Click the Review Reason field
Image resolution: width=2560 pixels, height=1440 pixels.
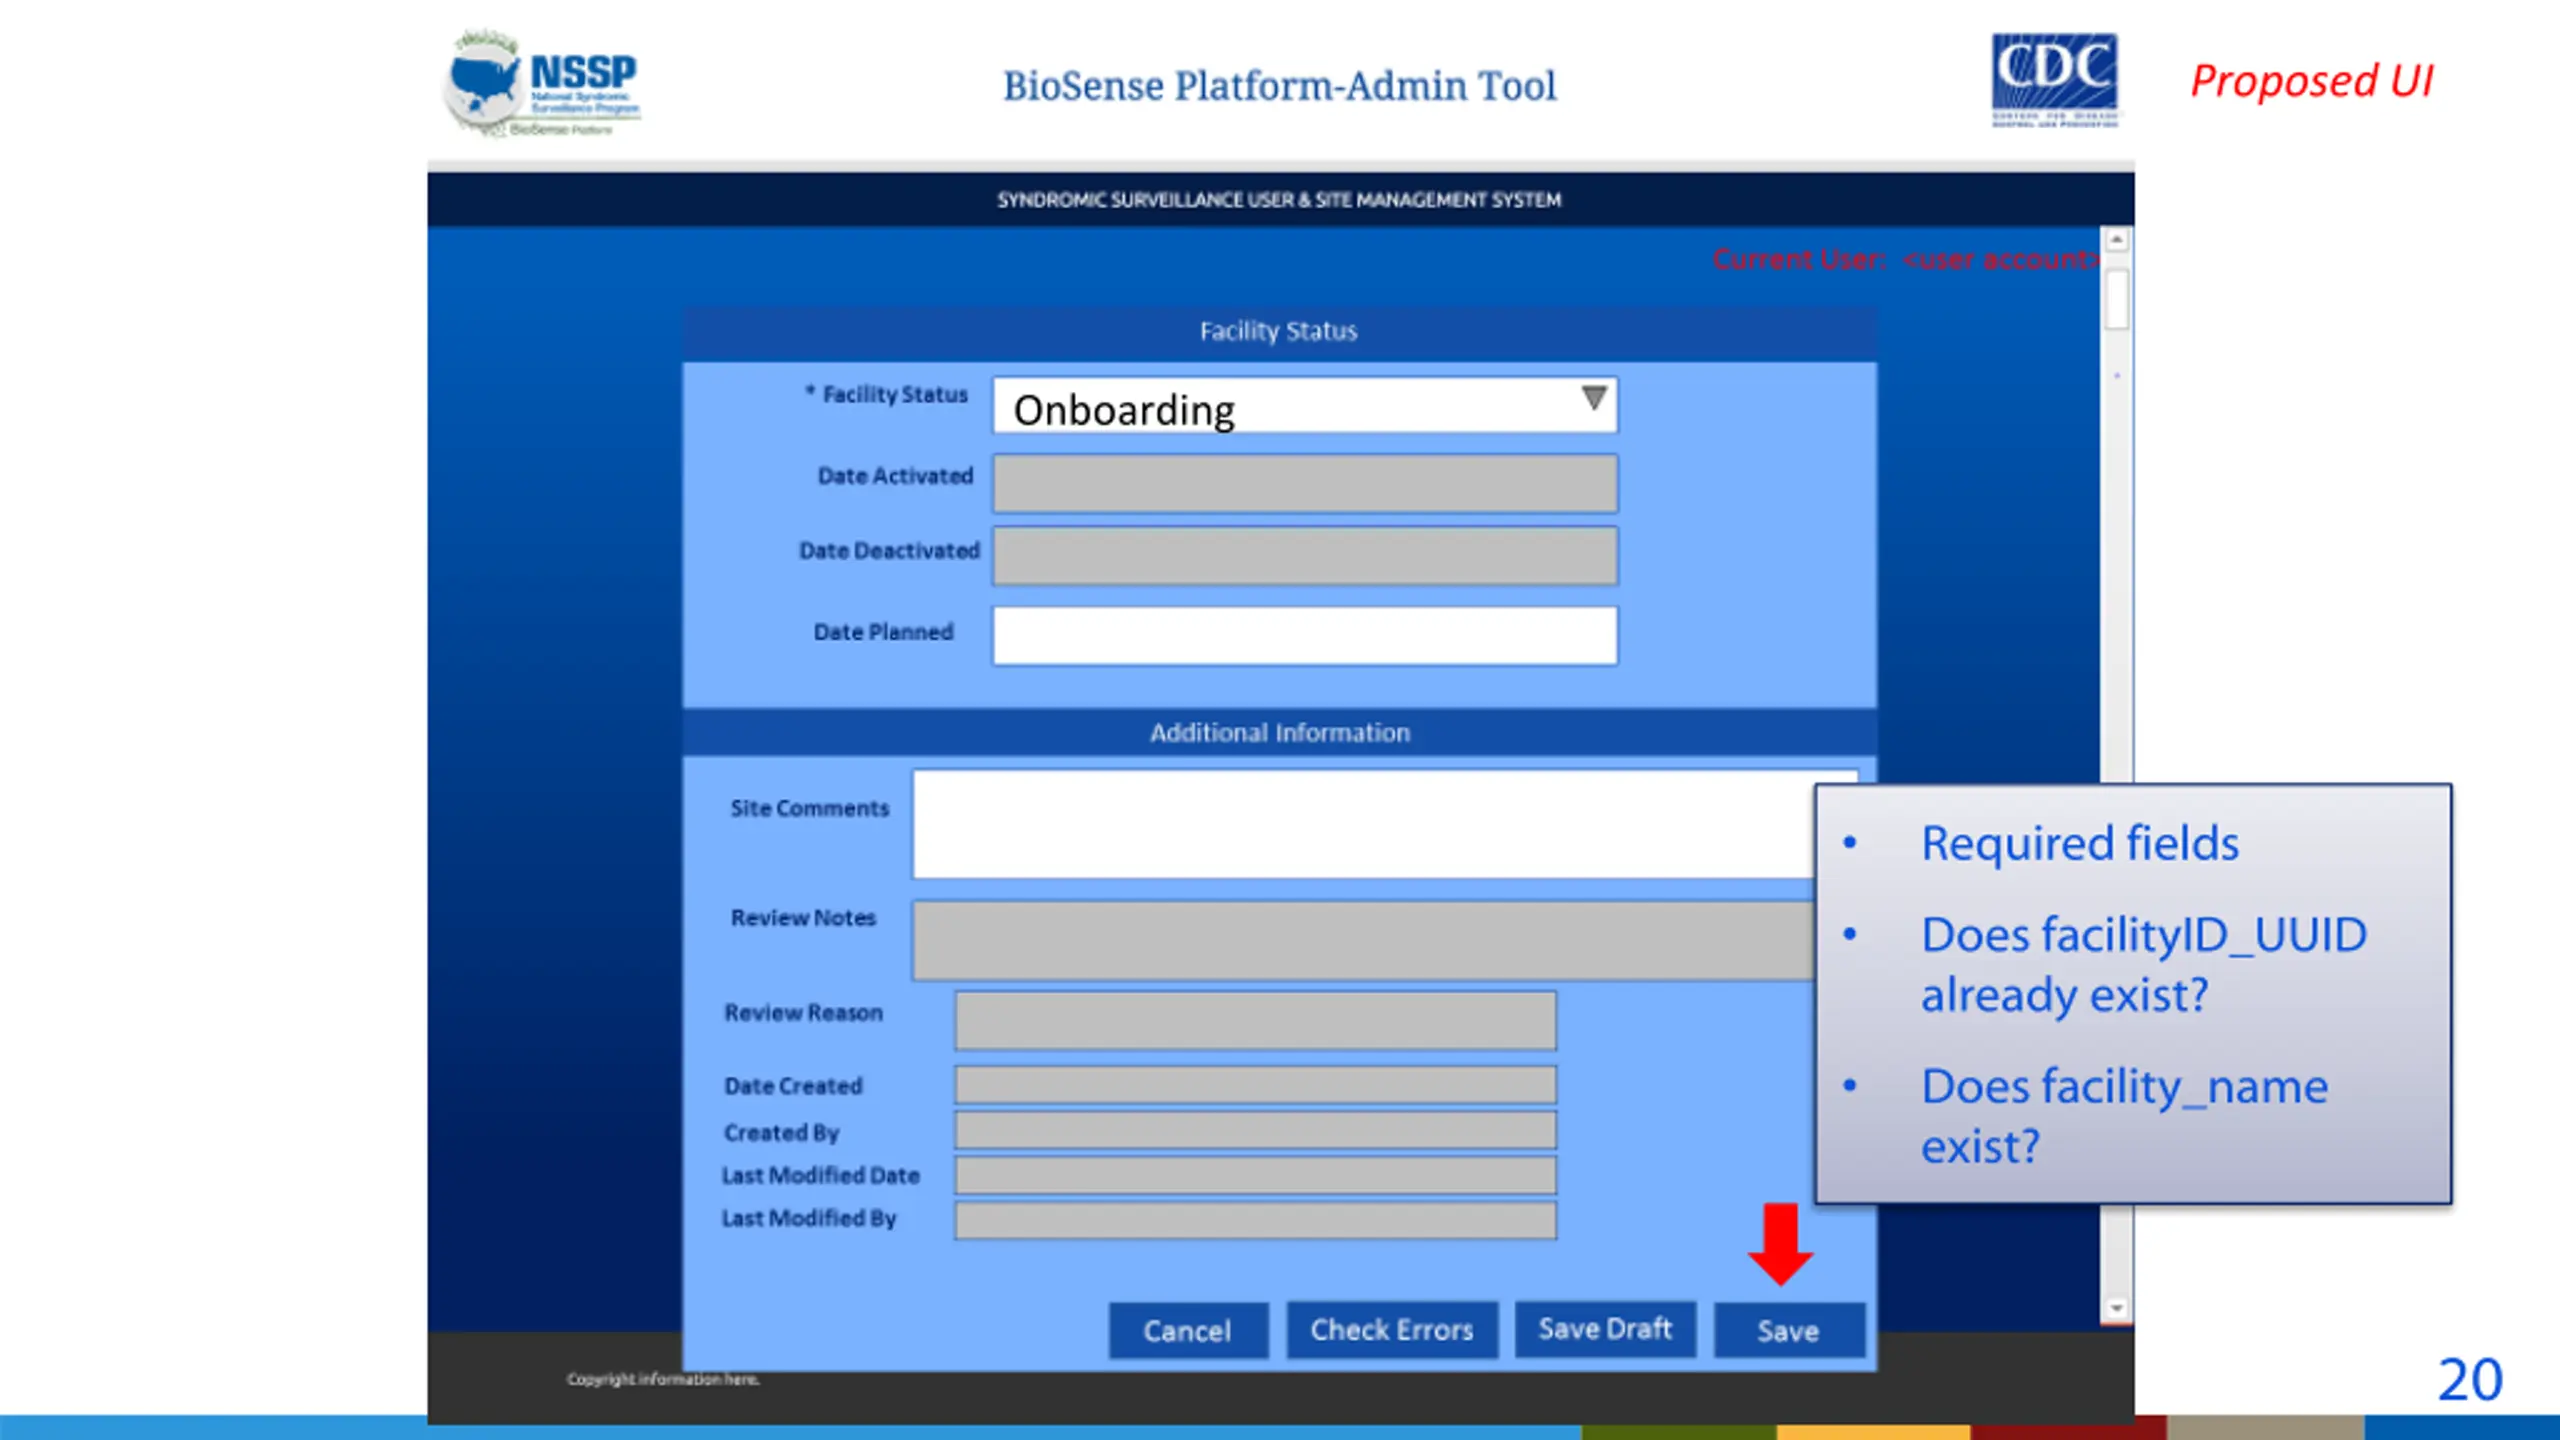tap(1255, 1020)
